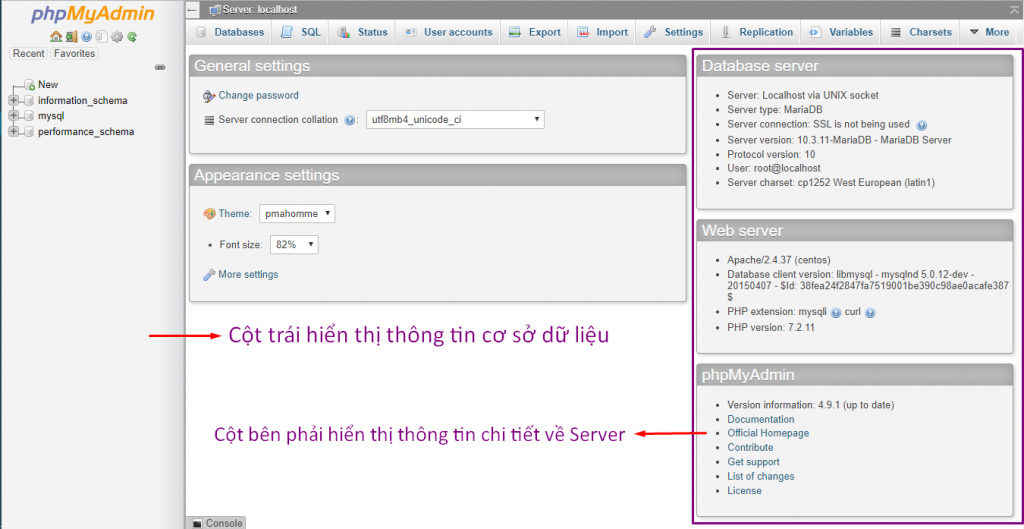This screenshot has height=529, width=1024.
Task: Open the Export tab
Action: pos(535,32)
